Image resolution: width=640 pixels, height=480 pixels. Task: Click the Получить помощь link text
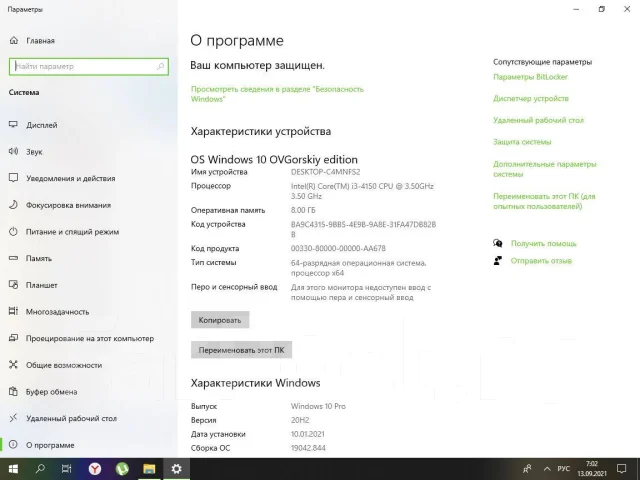(x=543, y=243)
